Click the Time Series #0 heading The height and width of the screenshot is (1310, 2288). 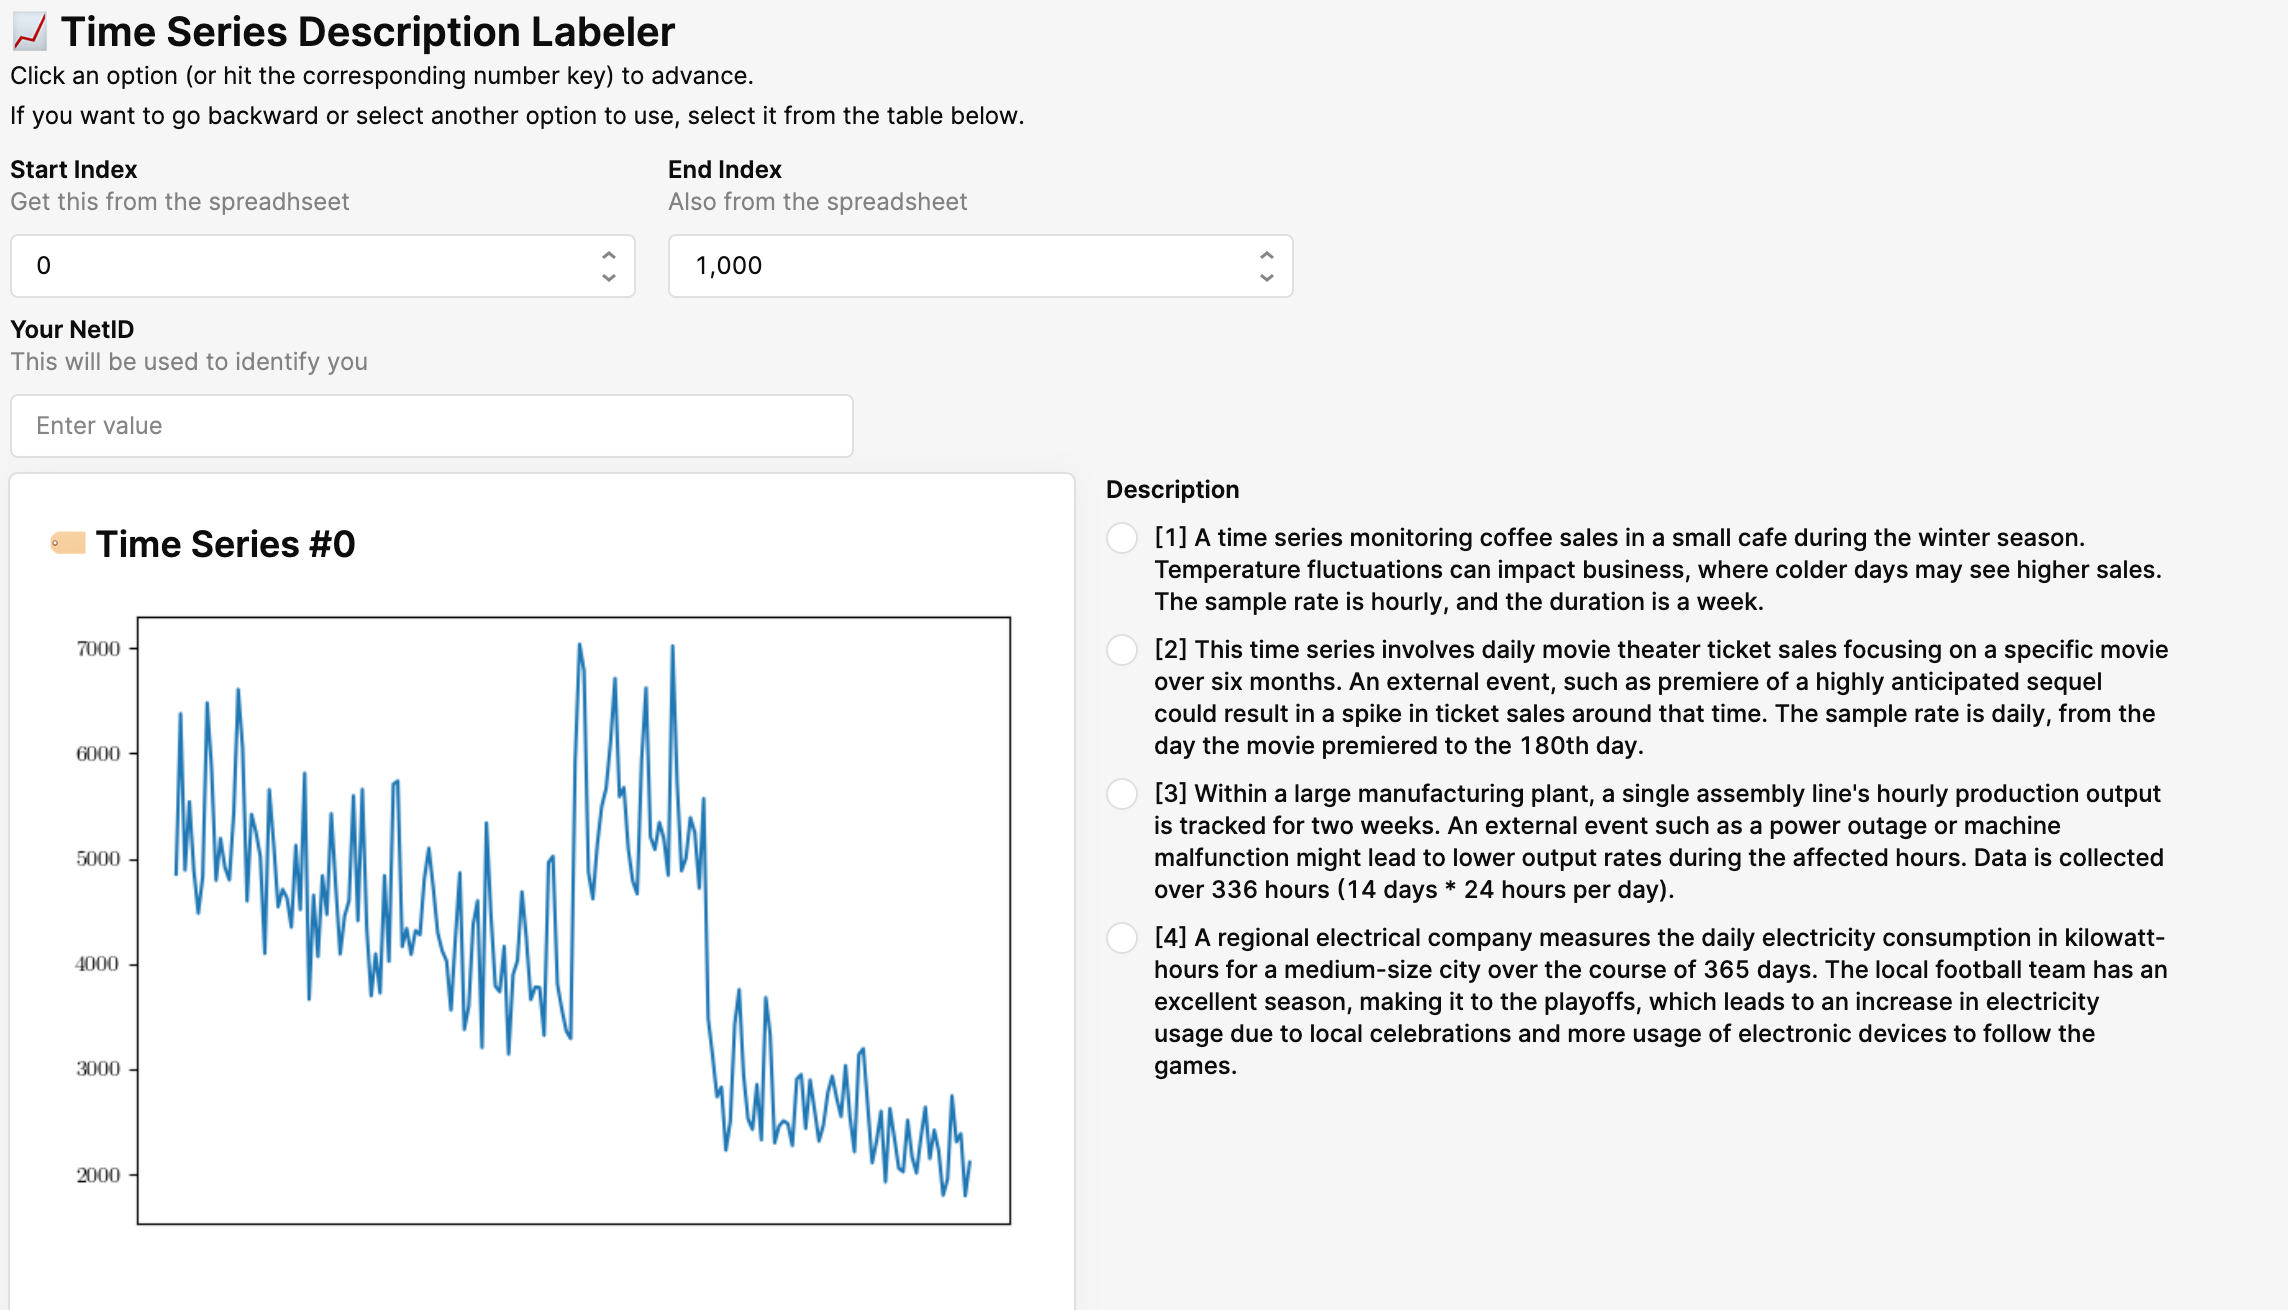[x=226, y=544]
